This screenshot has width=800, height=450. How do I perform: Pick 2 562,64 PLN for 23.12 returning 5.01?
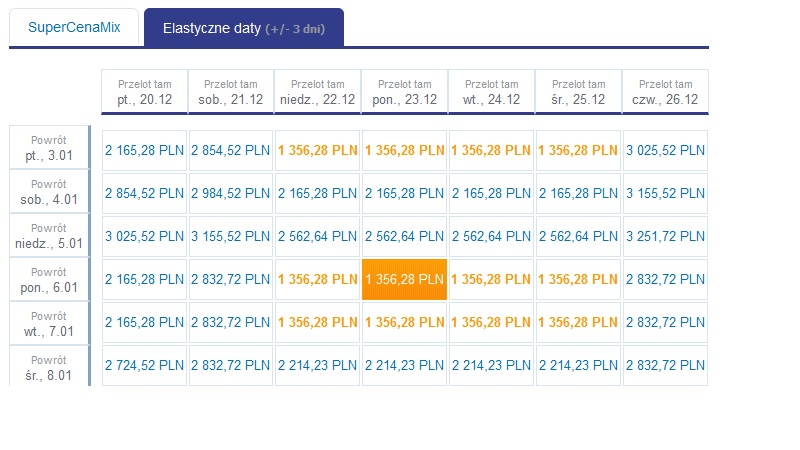[405, 236]
